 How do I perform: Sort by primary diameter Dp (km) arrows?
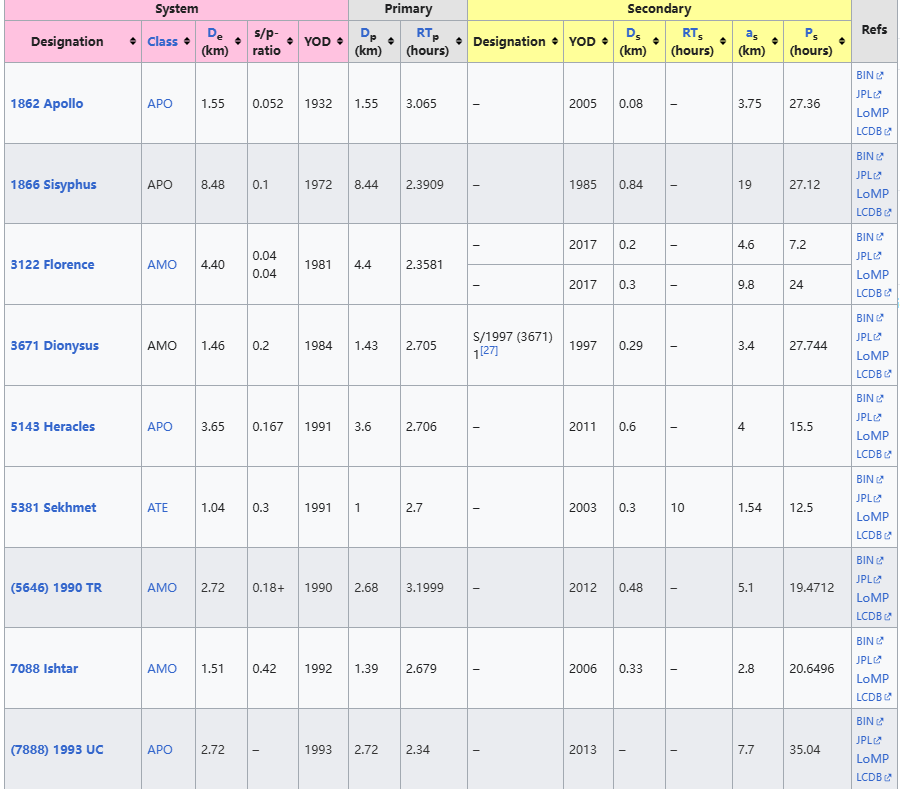392,42
